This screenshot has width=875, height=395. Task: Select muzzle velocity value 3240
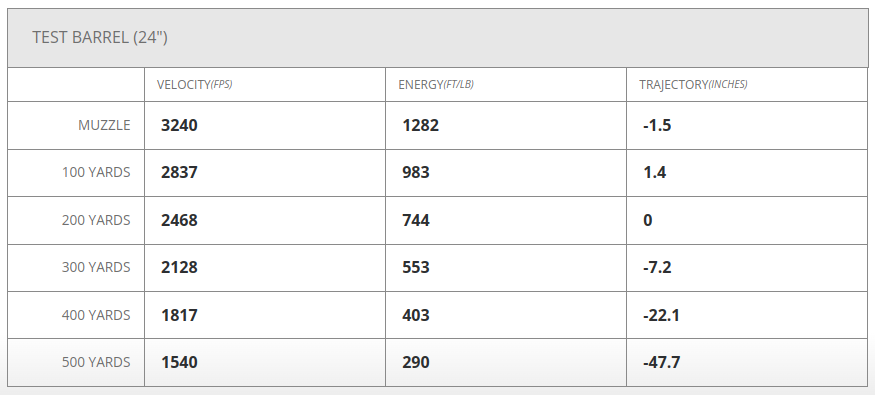[x=179, y=125]
